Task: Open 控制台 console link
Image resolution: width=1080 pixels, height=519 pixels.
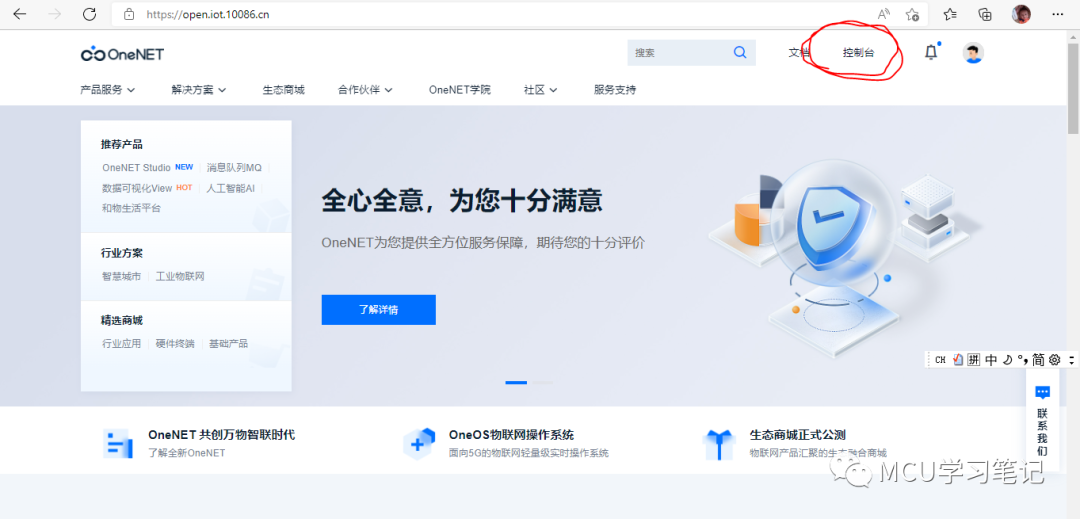Action: tap(858, 52)
